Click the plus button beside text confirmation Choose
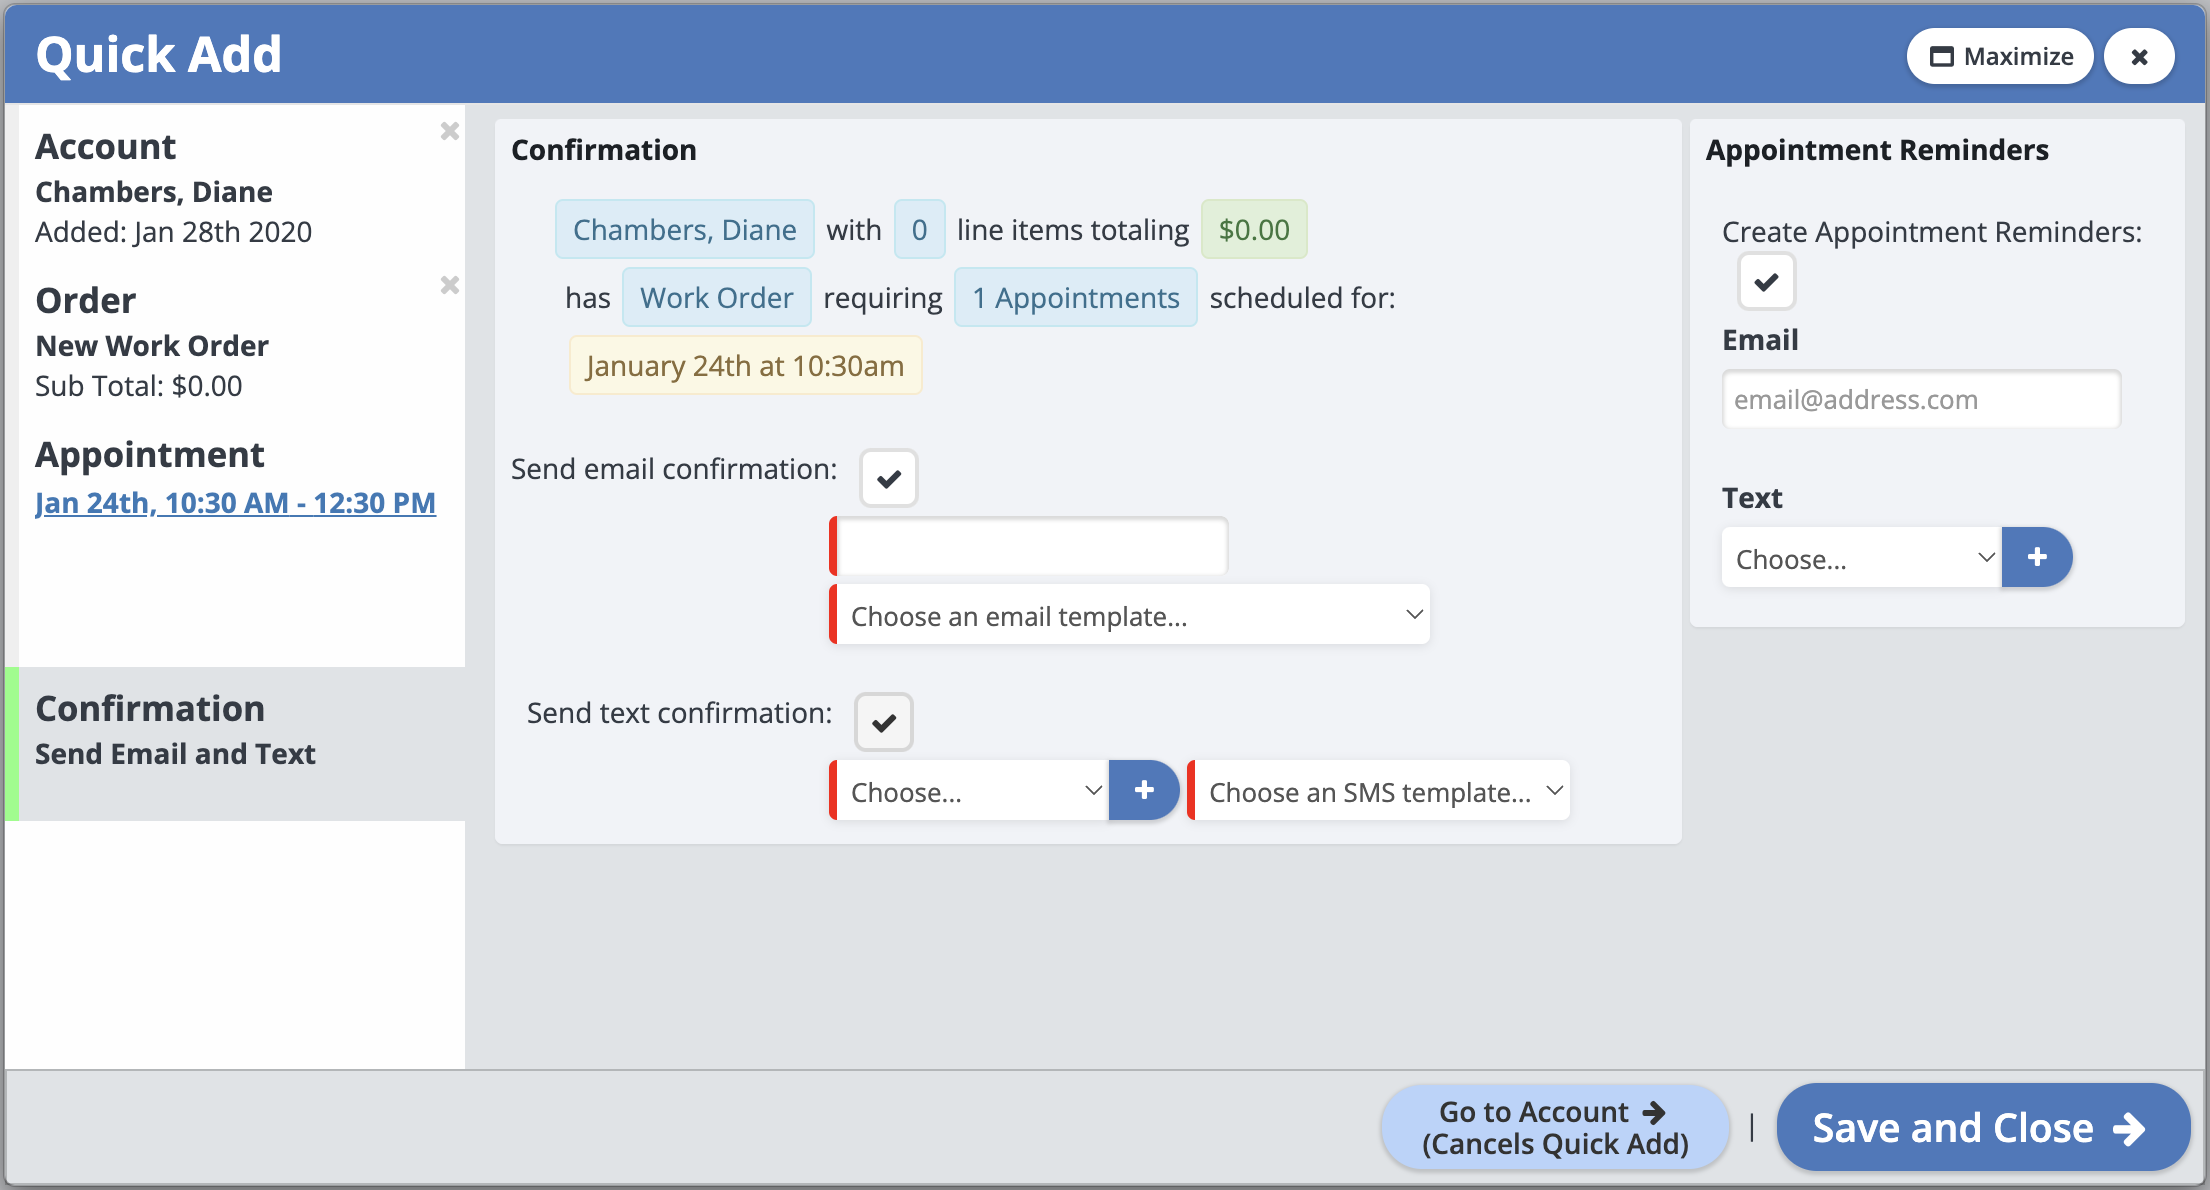This screenshot has width=2210, height=1190. pos(1144,791)
